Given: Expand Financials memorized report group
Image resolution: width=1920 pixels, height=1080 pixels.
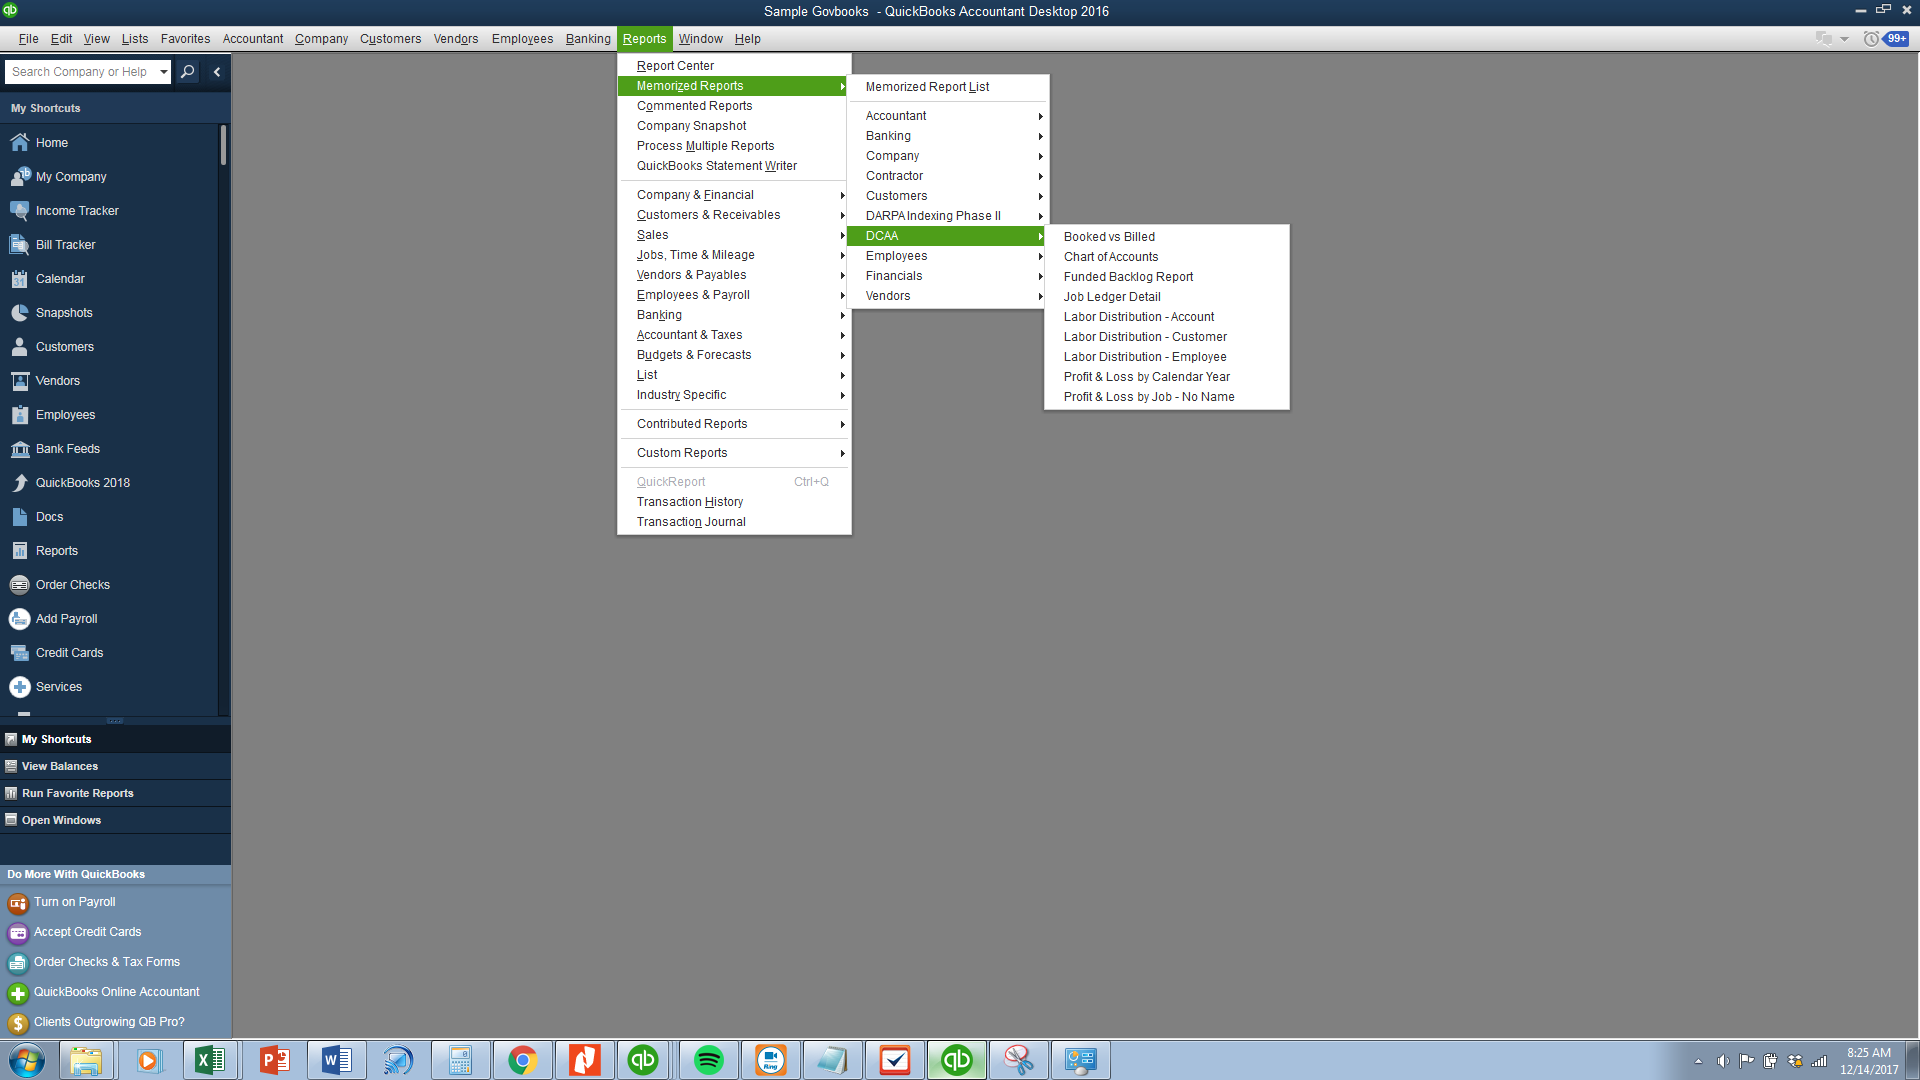Looking at the screenshot, I should click(x=947, y=276).
